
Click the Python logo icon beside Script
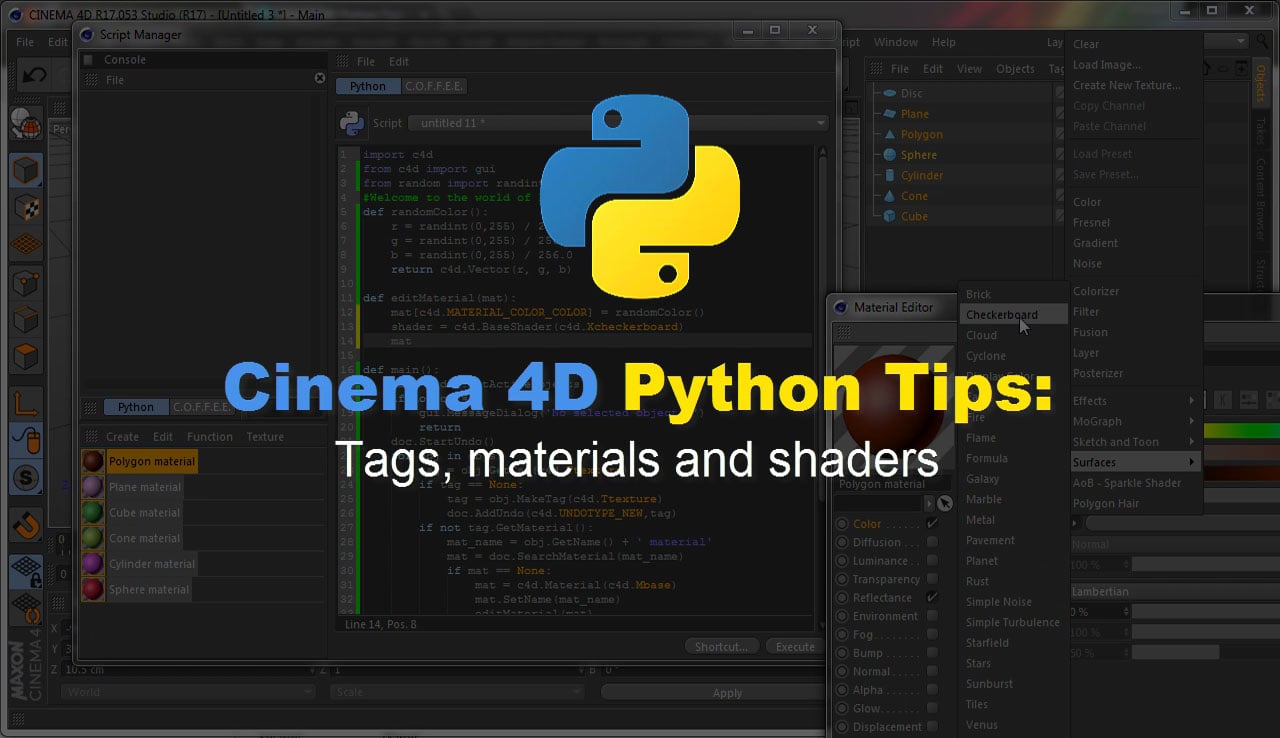coord(352,122)
